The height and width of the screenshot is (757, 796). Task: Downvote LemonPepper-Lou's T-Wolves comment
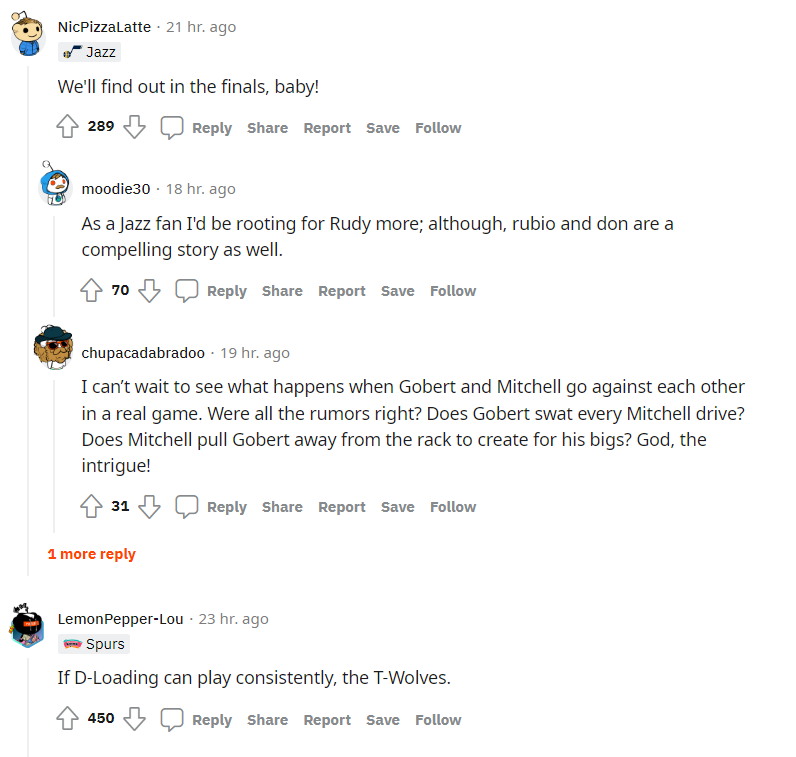[135, 719]
